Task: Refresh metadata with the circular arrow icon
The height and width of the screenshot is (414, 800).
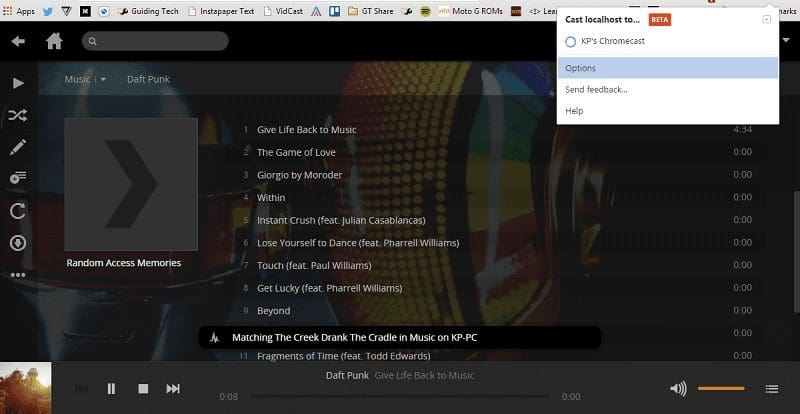Action: (18, 210)
